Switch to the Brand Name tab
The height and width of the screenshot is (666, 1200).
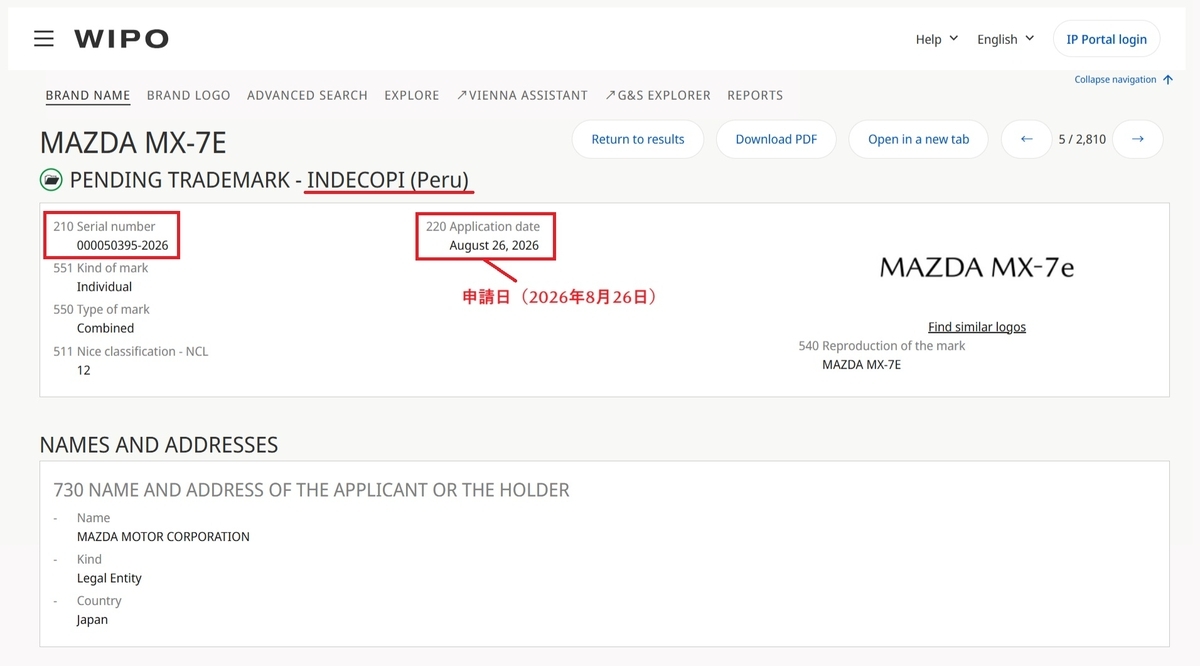click(x=88, y=95)
